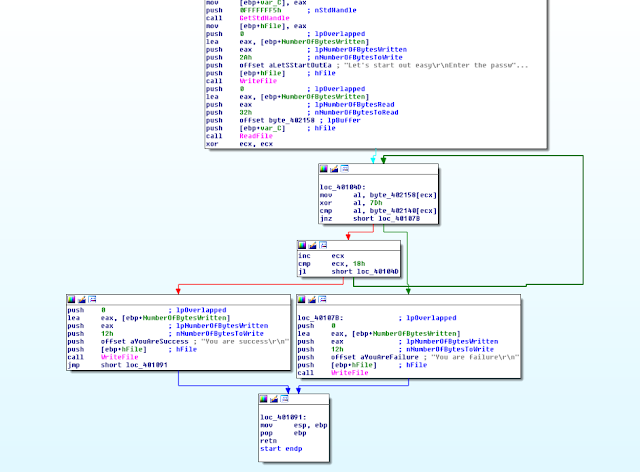The width and height of the screenshot is (640, 472).
Task: Click the ReadFile call
Action: point(256,136)
